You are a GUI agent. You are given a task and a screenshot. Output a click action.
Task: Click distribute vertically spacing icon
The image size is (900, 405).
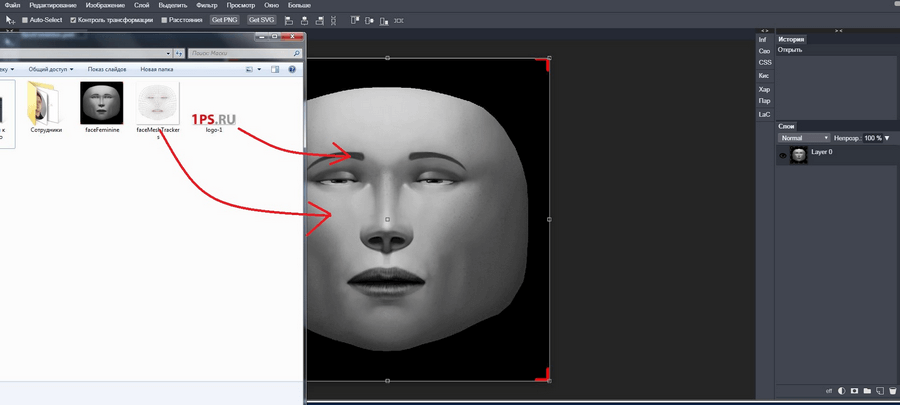399,20
